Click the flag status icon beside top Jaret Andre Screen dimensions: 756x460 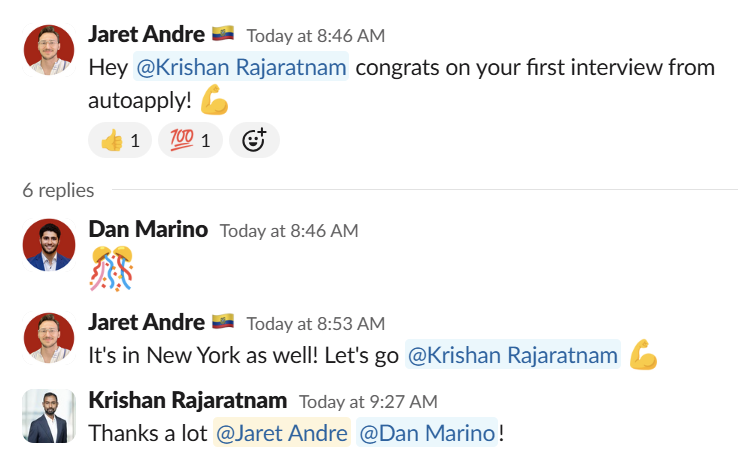tap(223, 33)
